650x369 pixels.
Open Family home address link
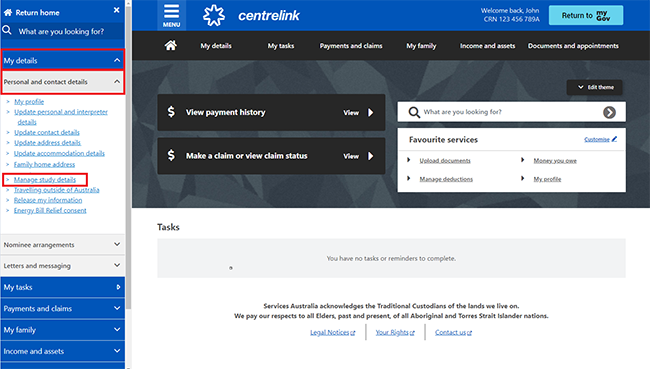point(44,165)
